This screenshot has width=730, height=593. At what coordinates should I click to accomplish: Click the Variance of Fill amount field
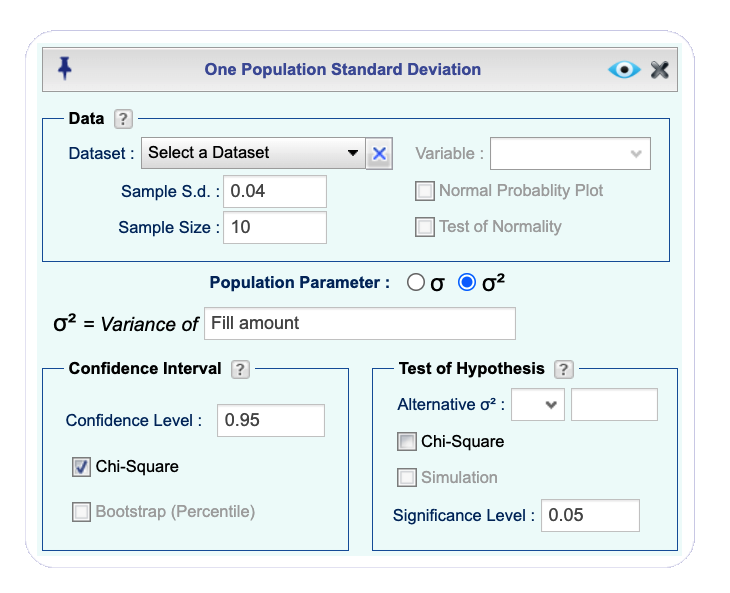(x=359, y=323)
